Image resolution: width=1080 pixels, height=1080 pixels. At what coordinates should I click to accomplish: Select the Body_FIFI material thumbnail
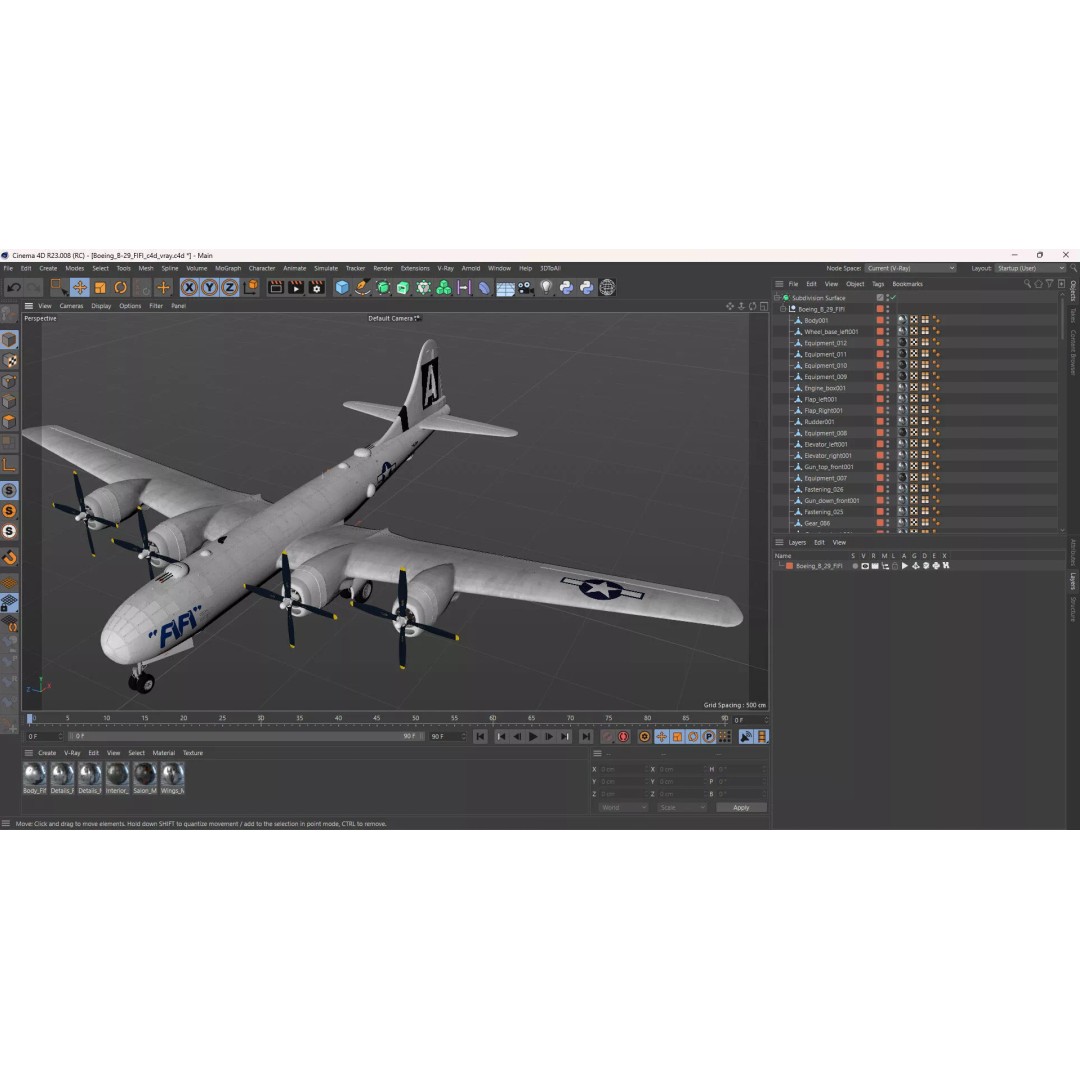coord(34,778)
